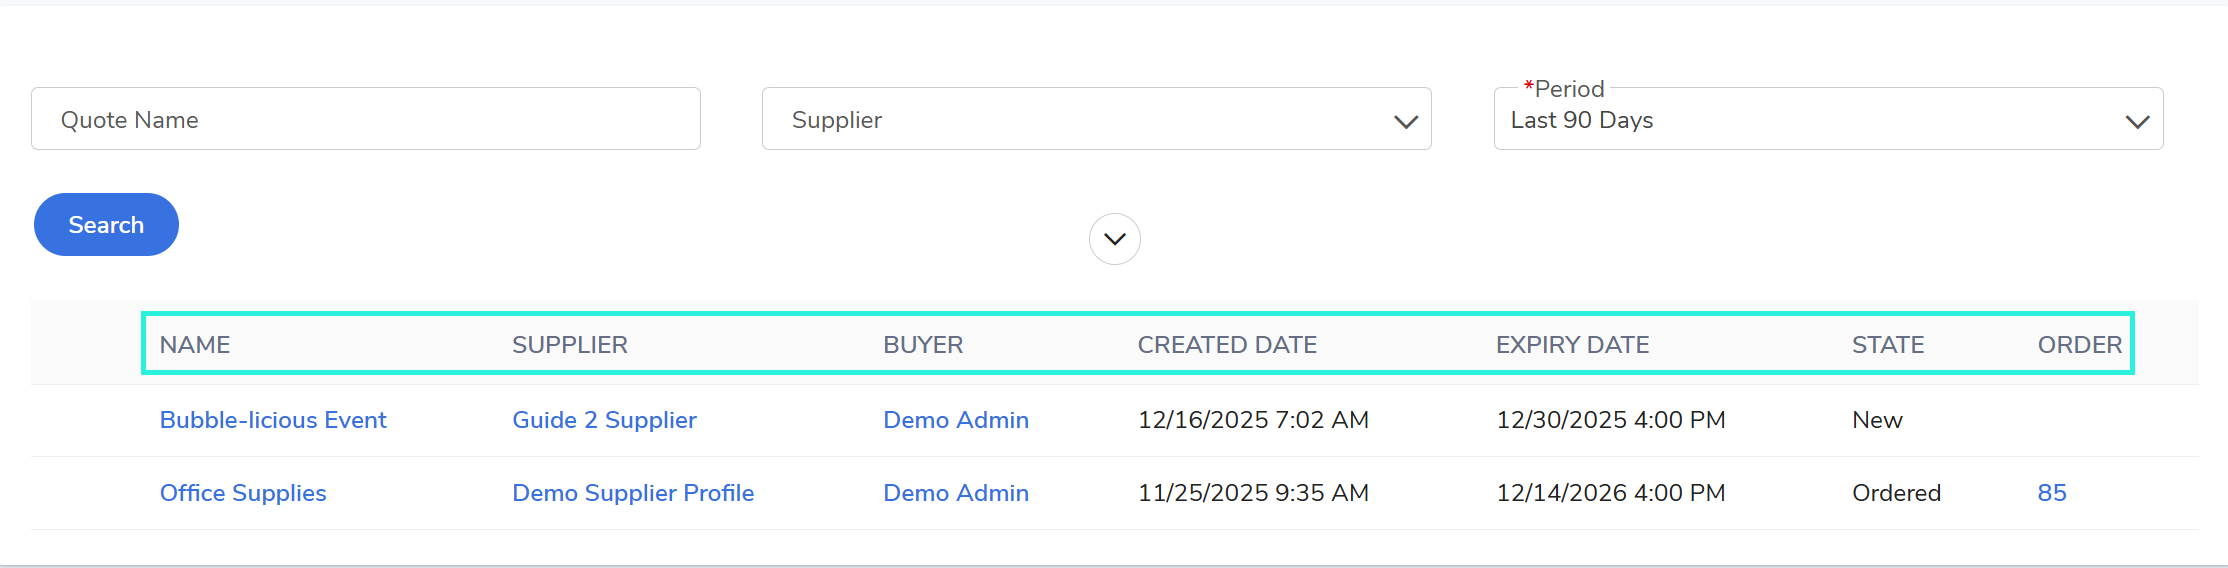View the Demo Supplier Profile link
Screen dimensions: 2228x568
click(x=633, y=493)
